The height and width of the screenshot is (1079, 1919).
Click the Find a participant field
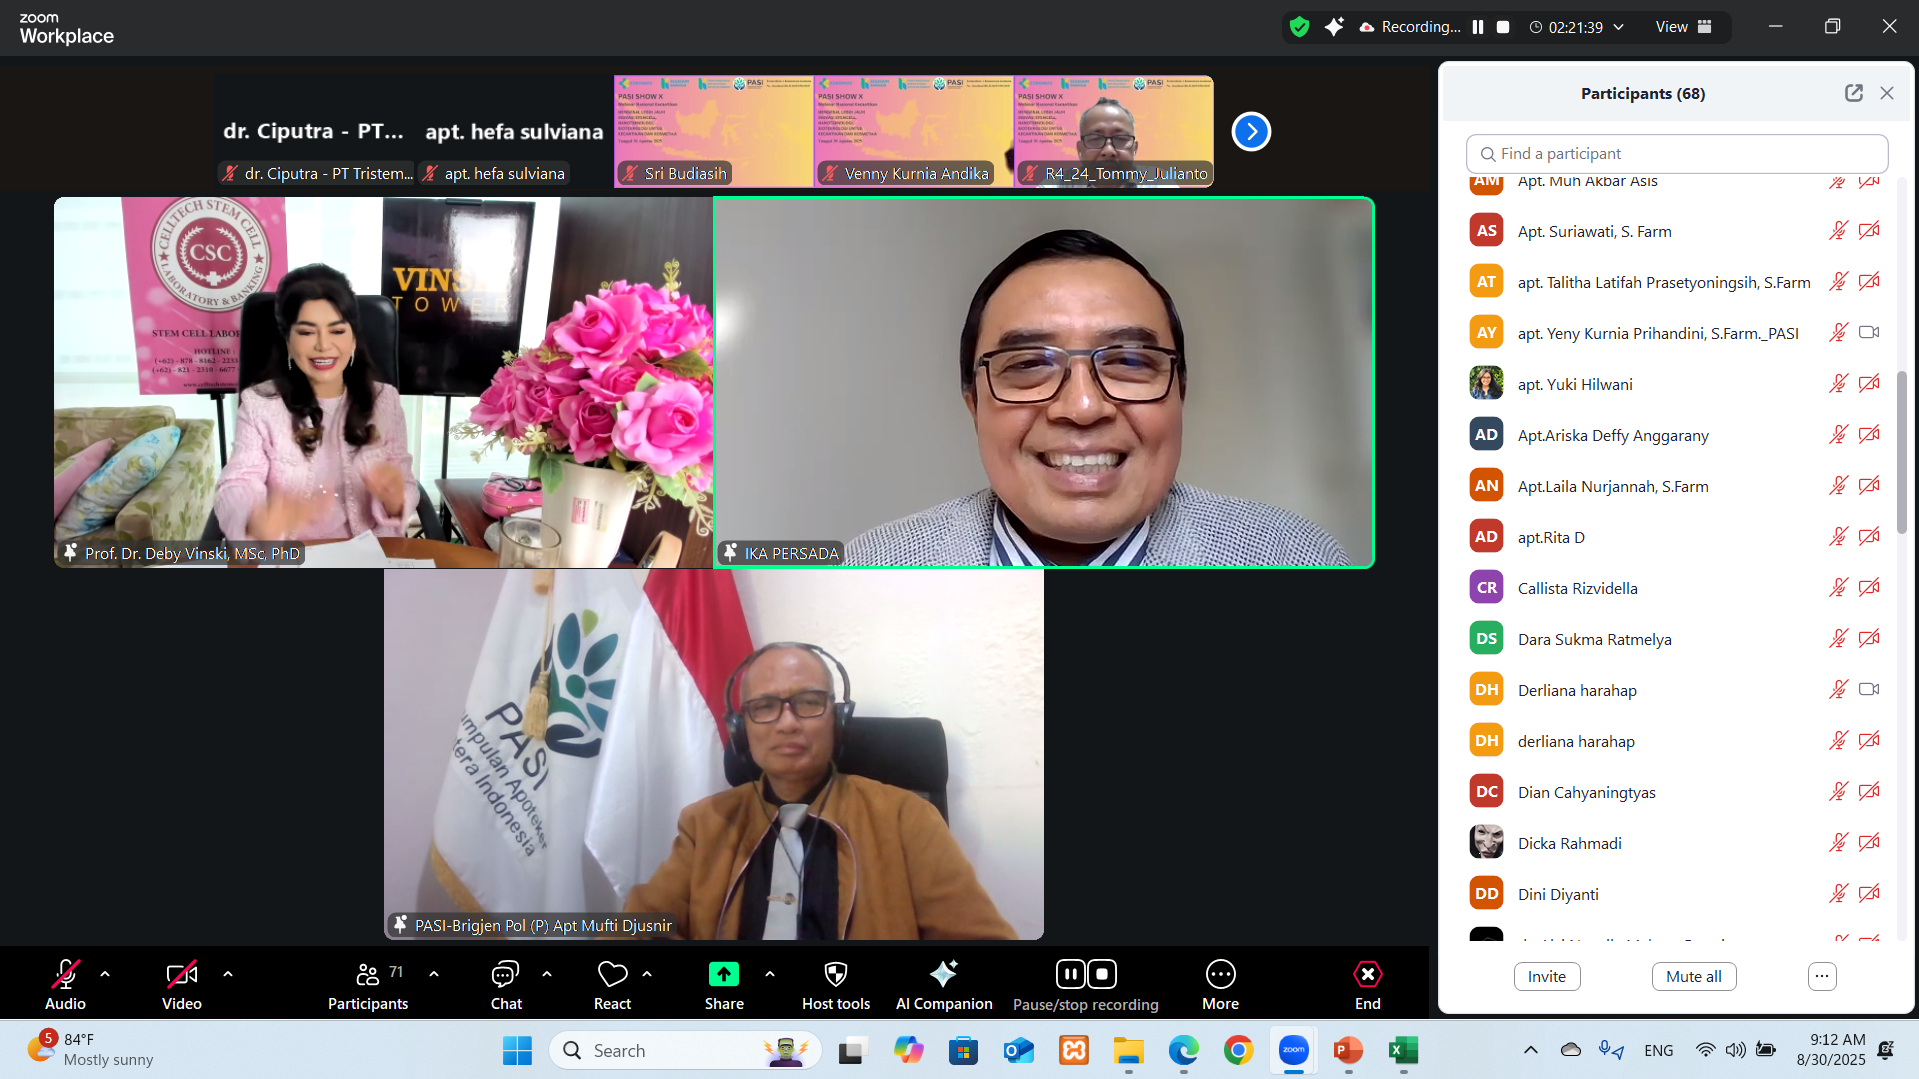pyautogui.click(x=1677, y=154)
